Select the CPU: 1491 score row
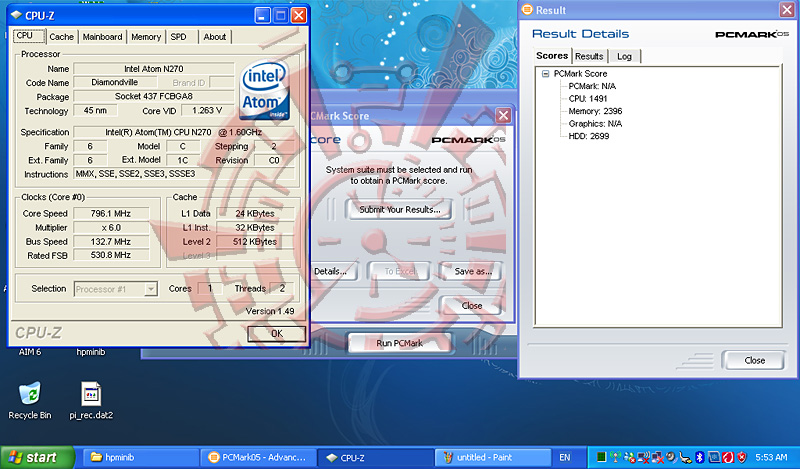The width and height of the screenshot is (800, 469). tap(588, 98)
